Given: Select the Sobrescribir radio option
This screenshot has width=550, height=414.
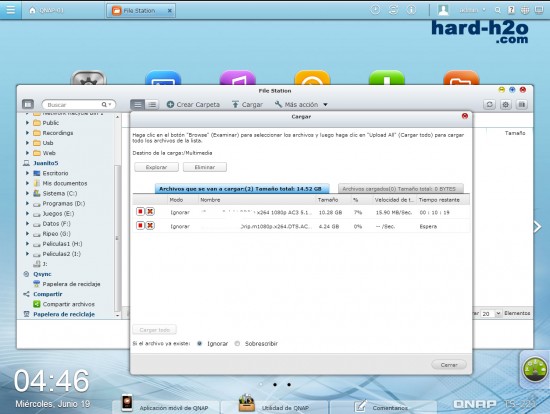Looking at the screenshot, I should (237, 343).
